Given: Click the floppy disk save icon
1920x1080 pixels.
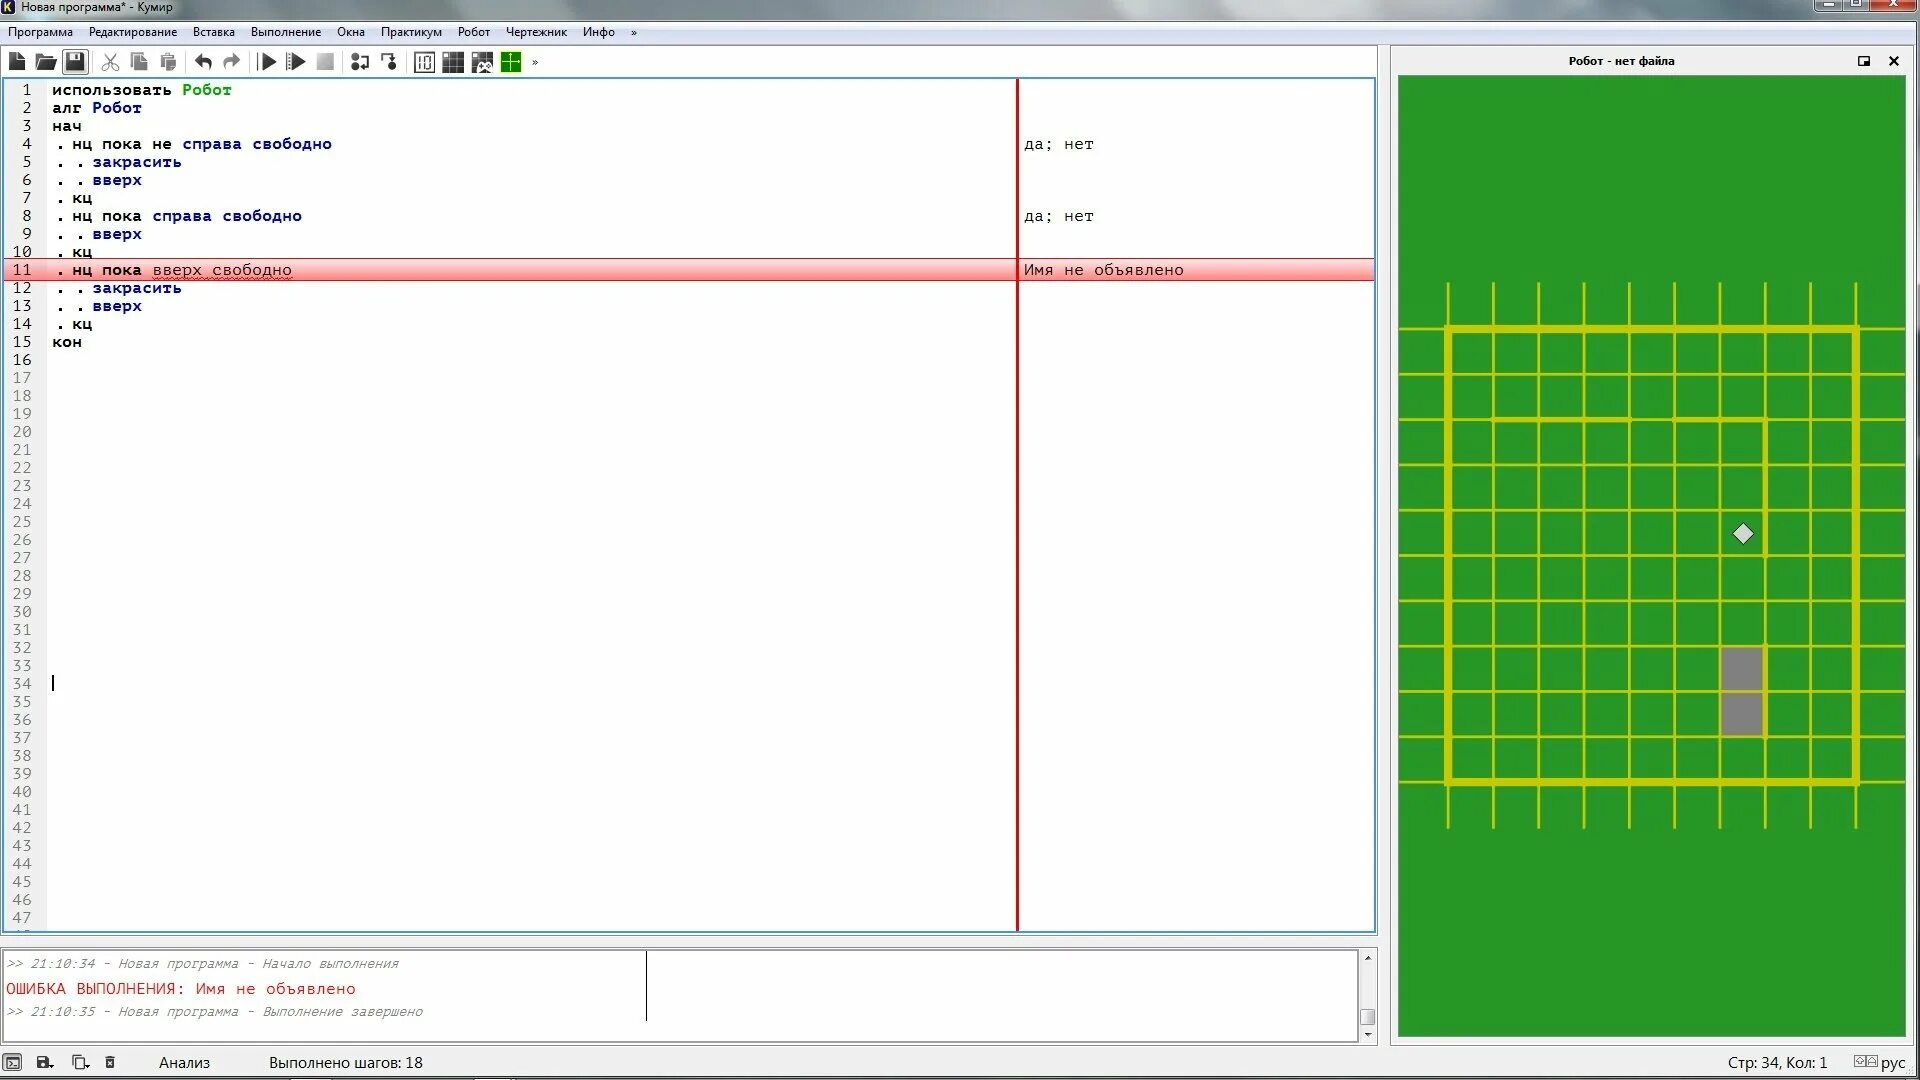Looking at the screenshot, I should pos(75,62).
